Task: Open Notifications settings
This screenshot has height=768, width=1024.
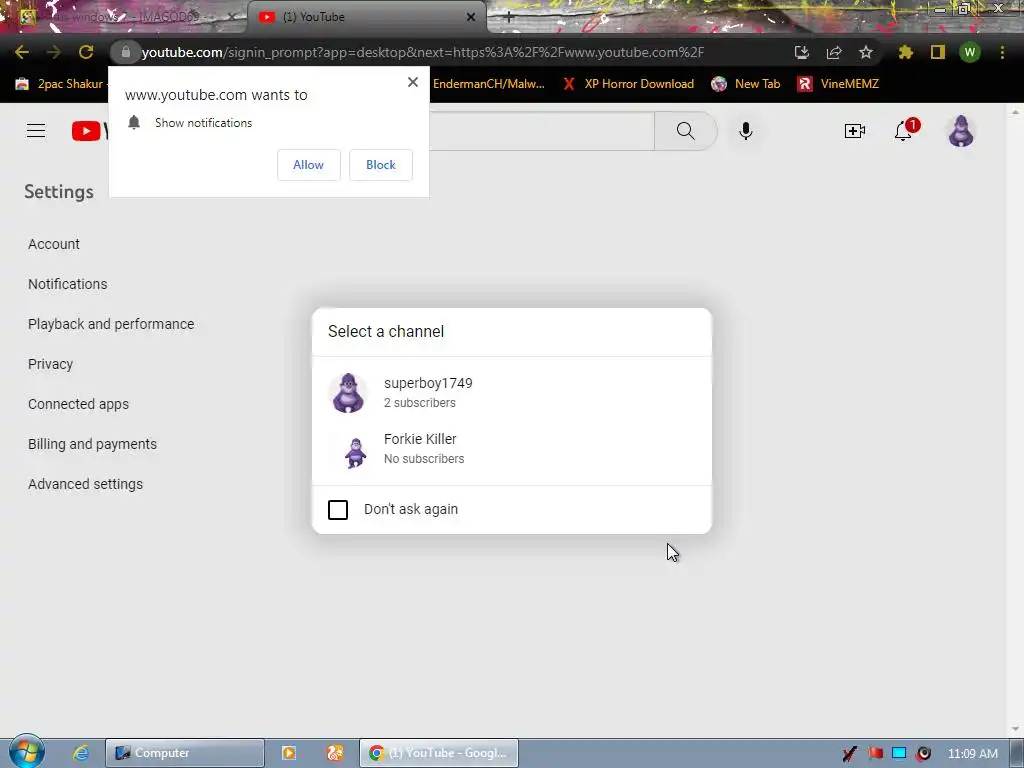Action: 68,284
